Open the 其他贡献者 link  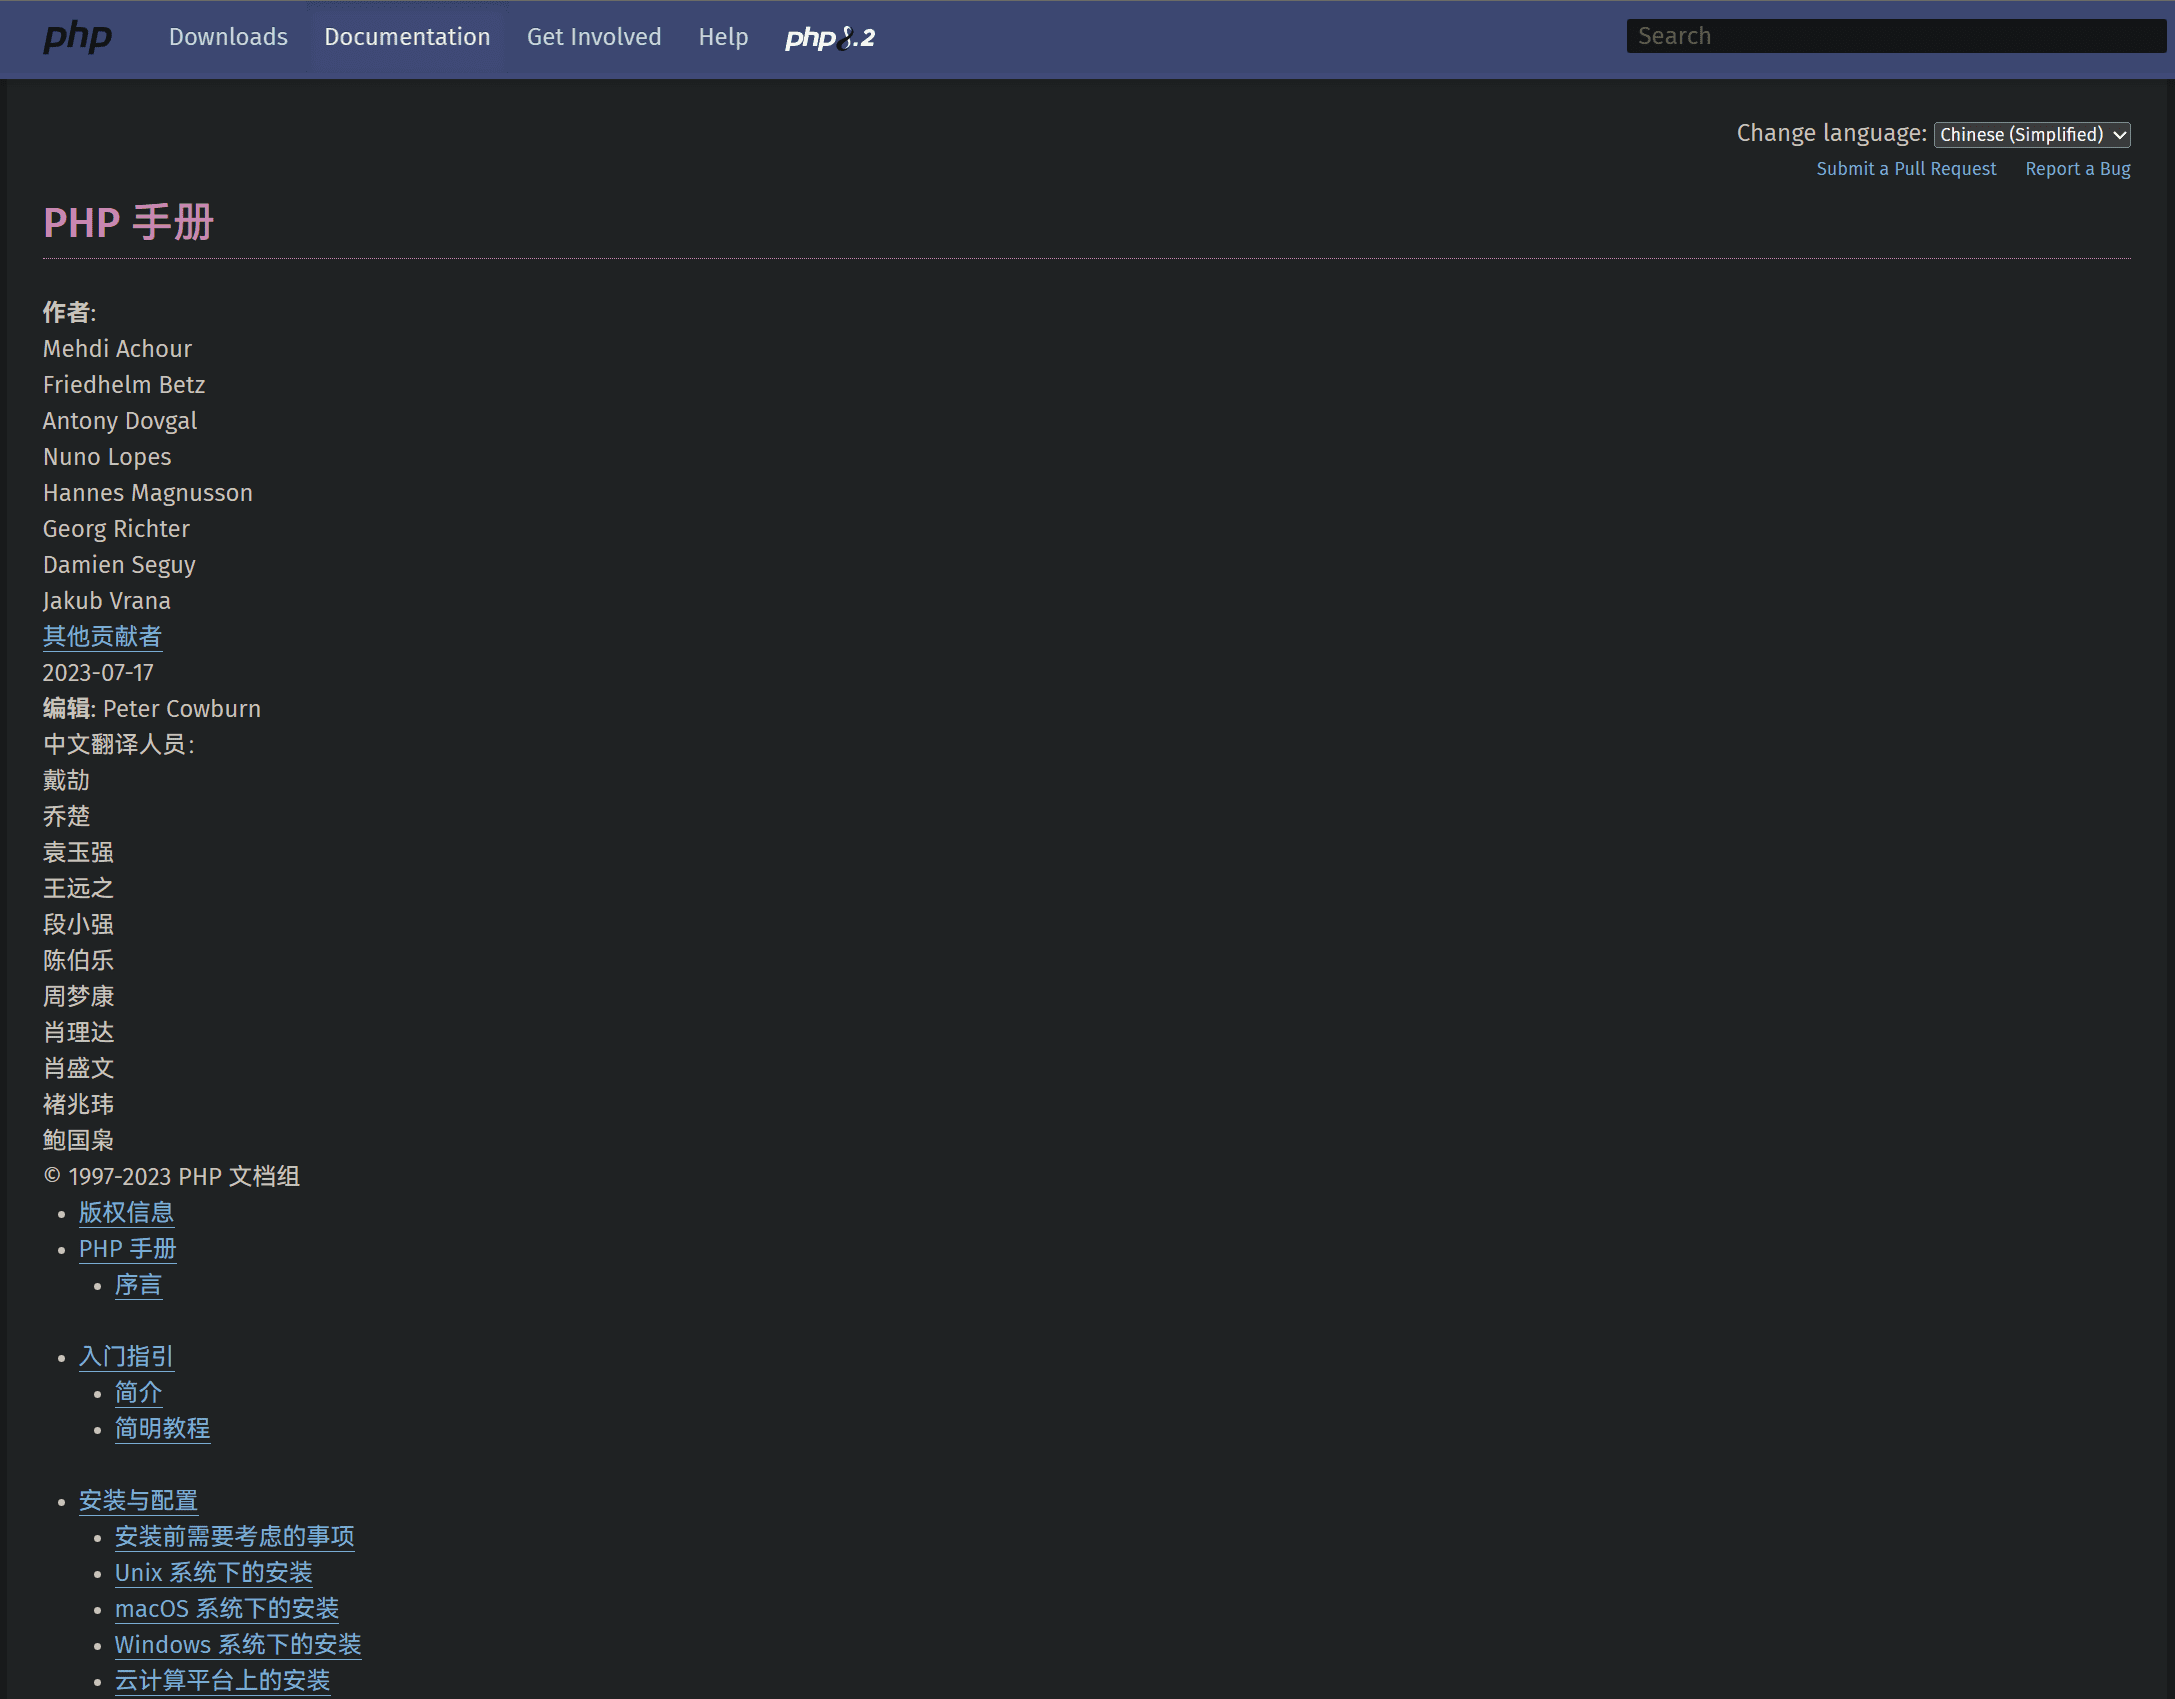coord(102,637)
